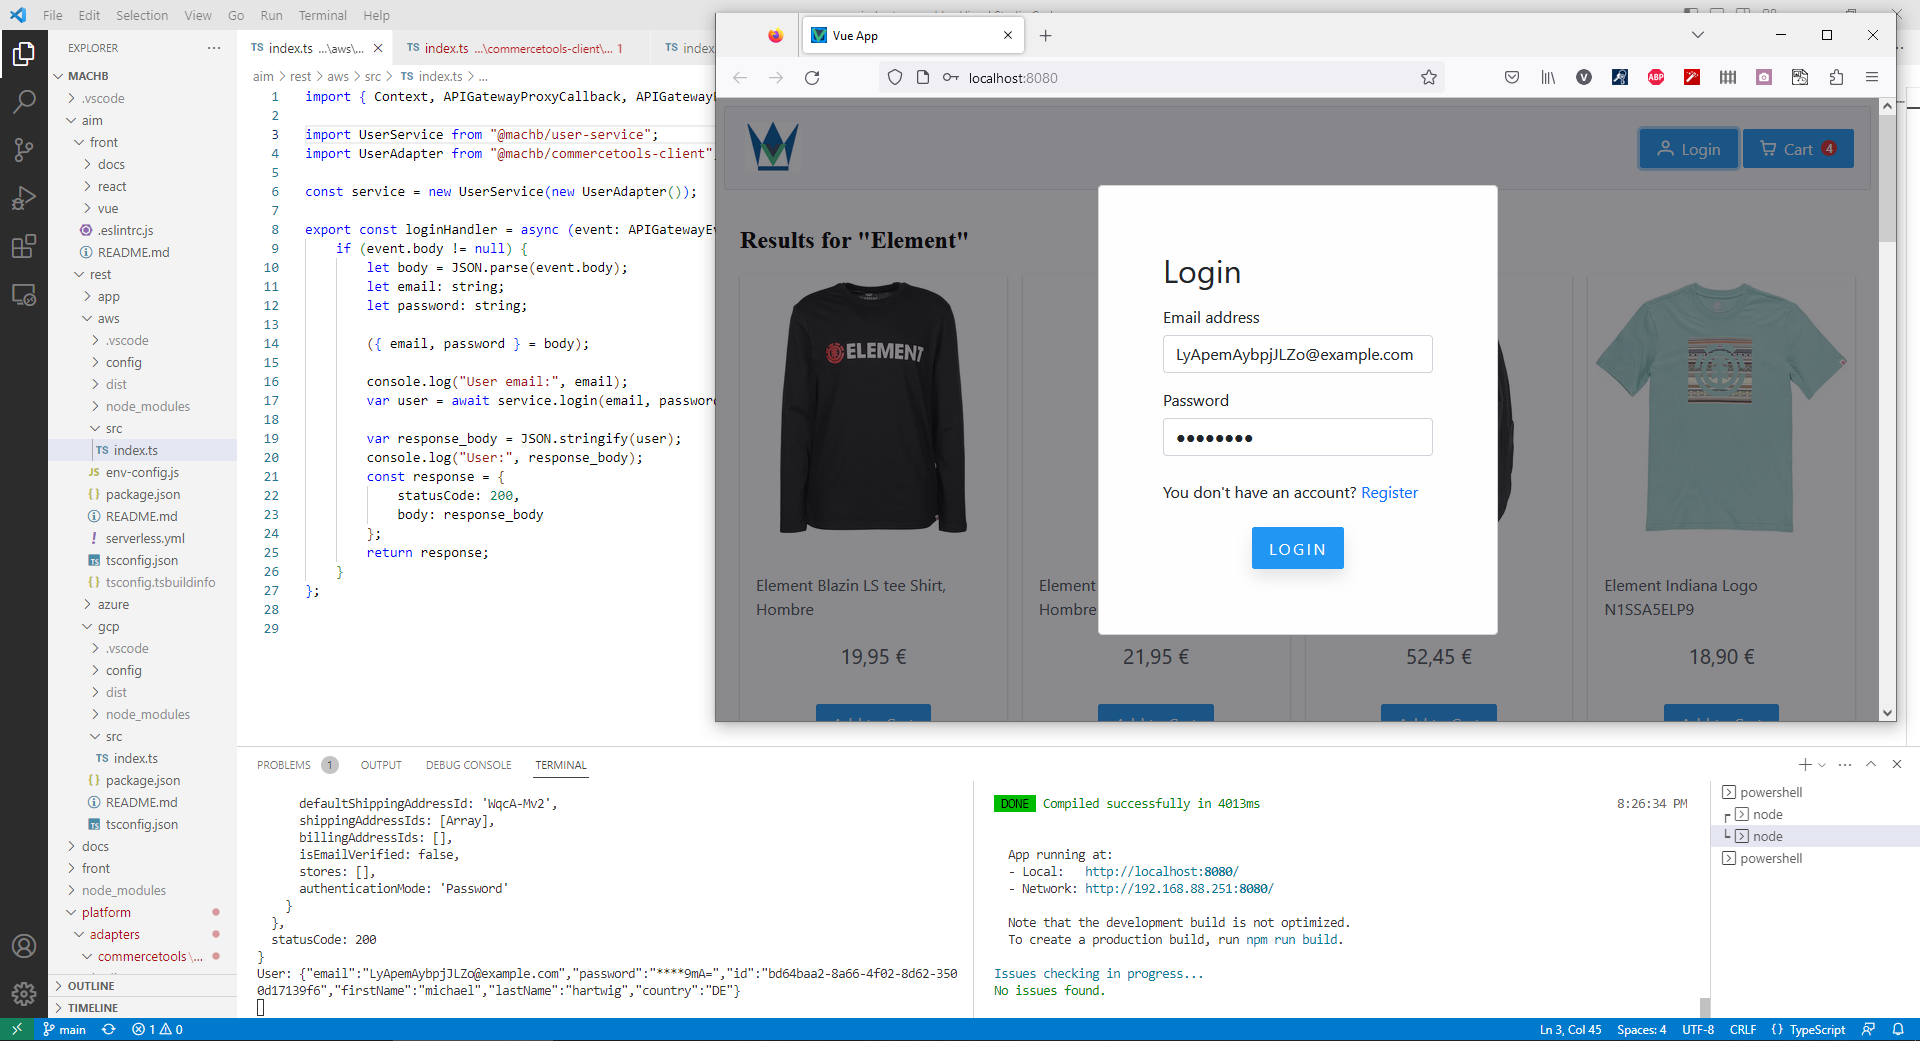Click Explorer more actions ellipsis
Viewport: 1920px width, 1041px height.
(214, 48)
